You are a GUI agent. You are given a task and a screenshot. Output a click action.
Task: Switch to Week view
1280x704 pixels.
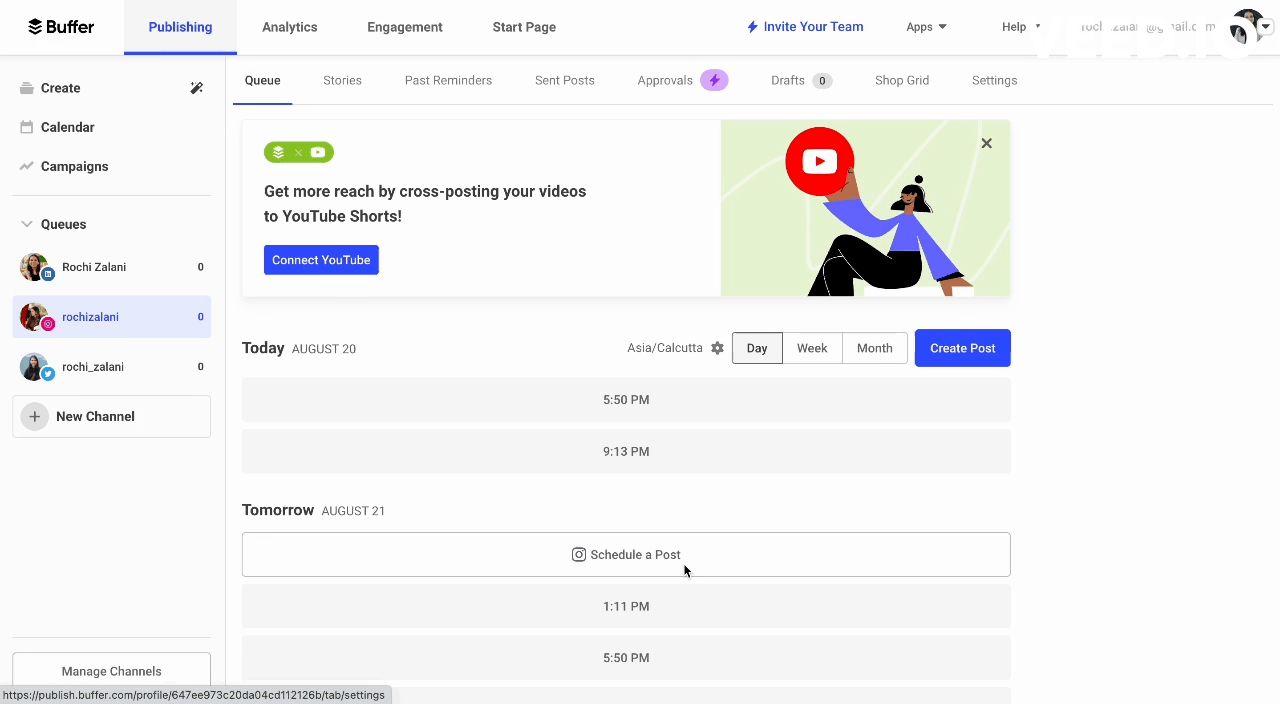coord(812,348)
